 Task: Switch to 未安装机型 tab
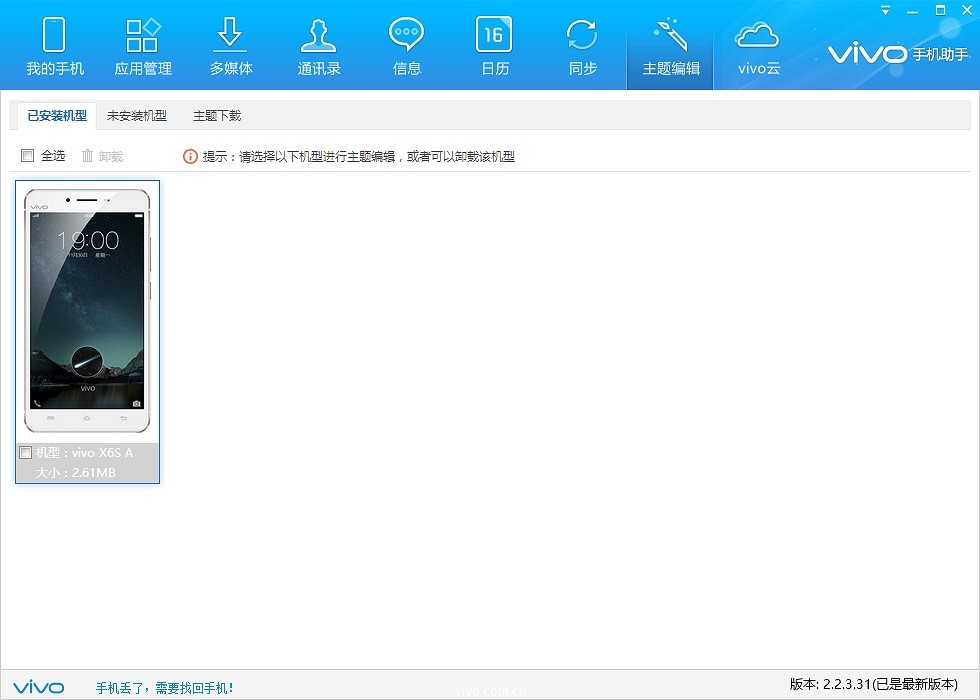(137, 116)
